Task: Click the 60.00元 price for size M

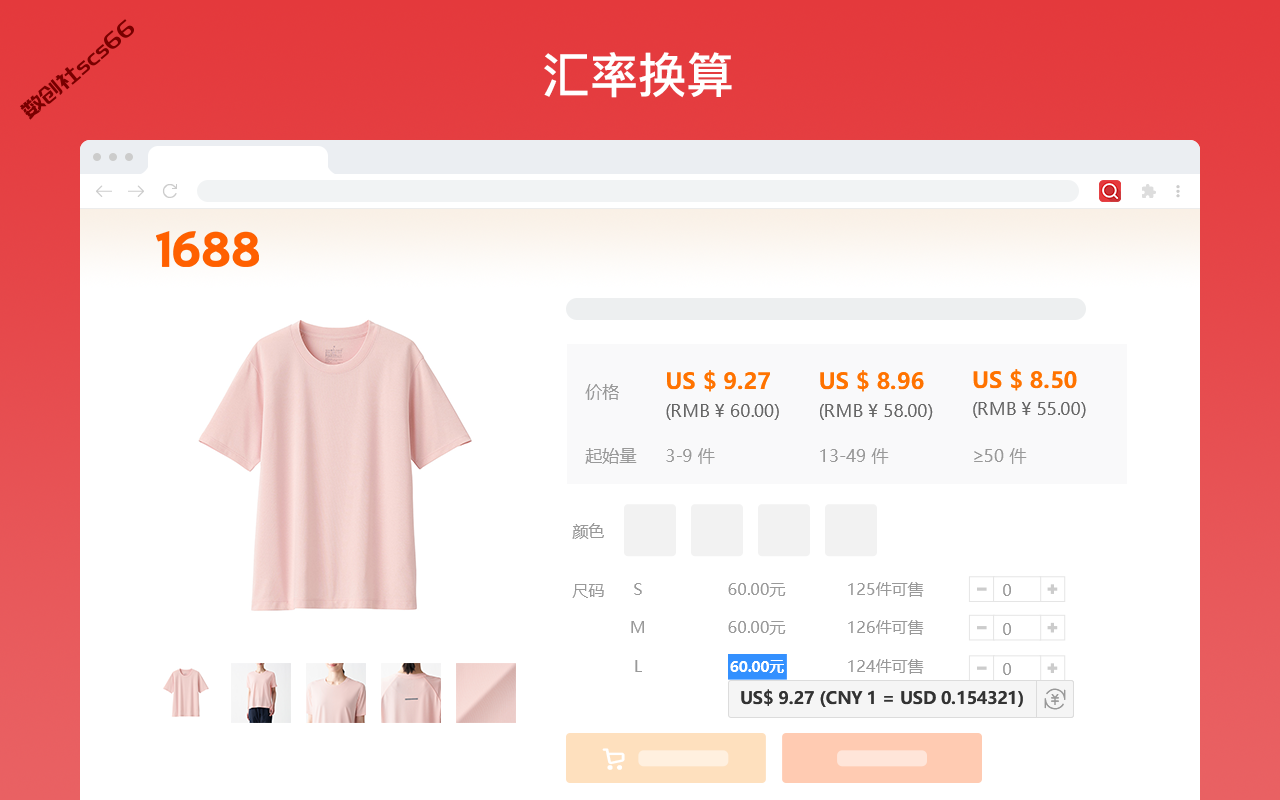Action: pyautogui.click(x=757, y=628)
